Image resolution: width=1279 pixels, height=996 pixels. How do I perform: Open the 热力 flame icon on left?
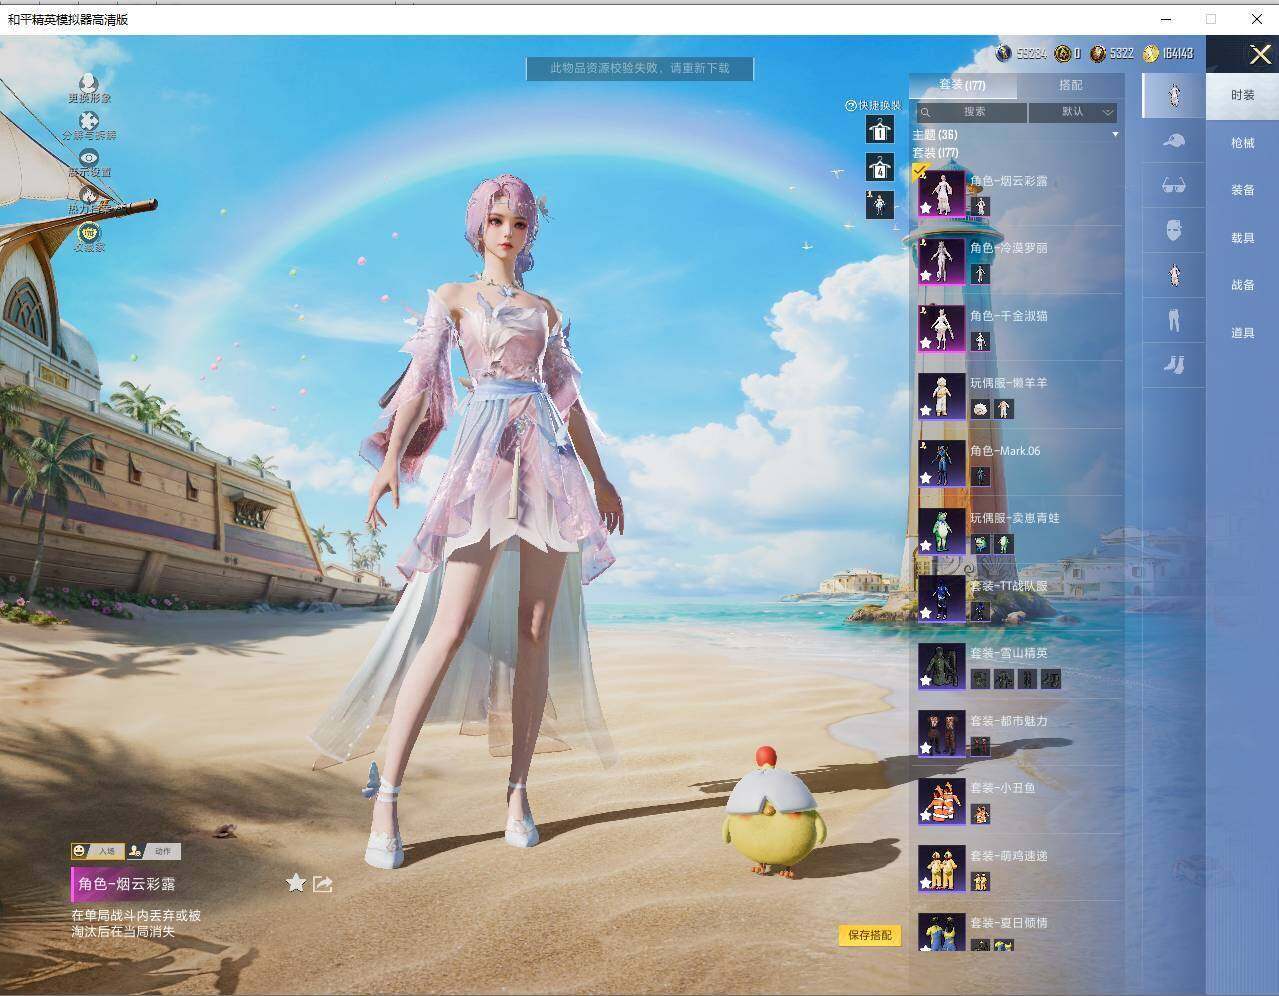[89, 196]
